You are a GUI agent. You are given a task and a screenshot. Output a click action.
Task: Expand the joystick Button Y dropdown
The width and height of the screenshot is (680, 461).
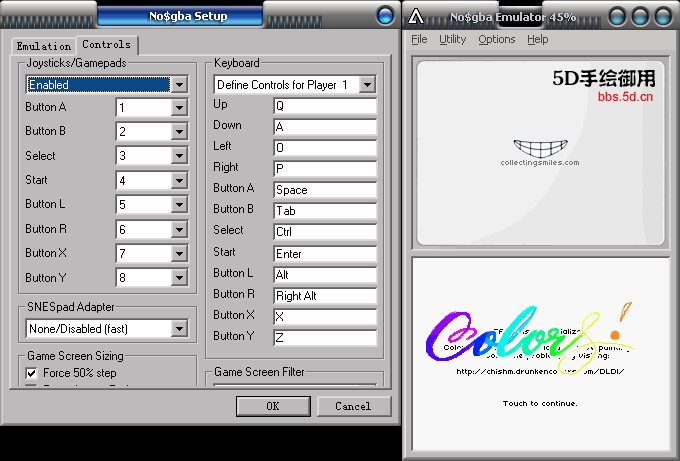(x=179, y=278)
